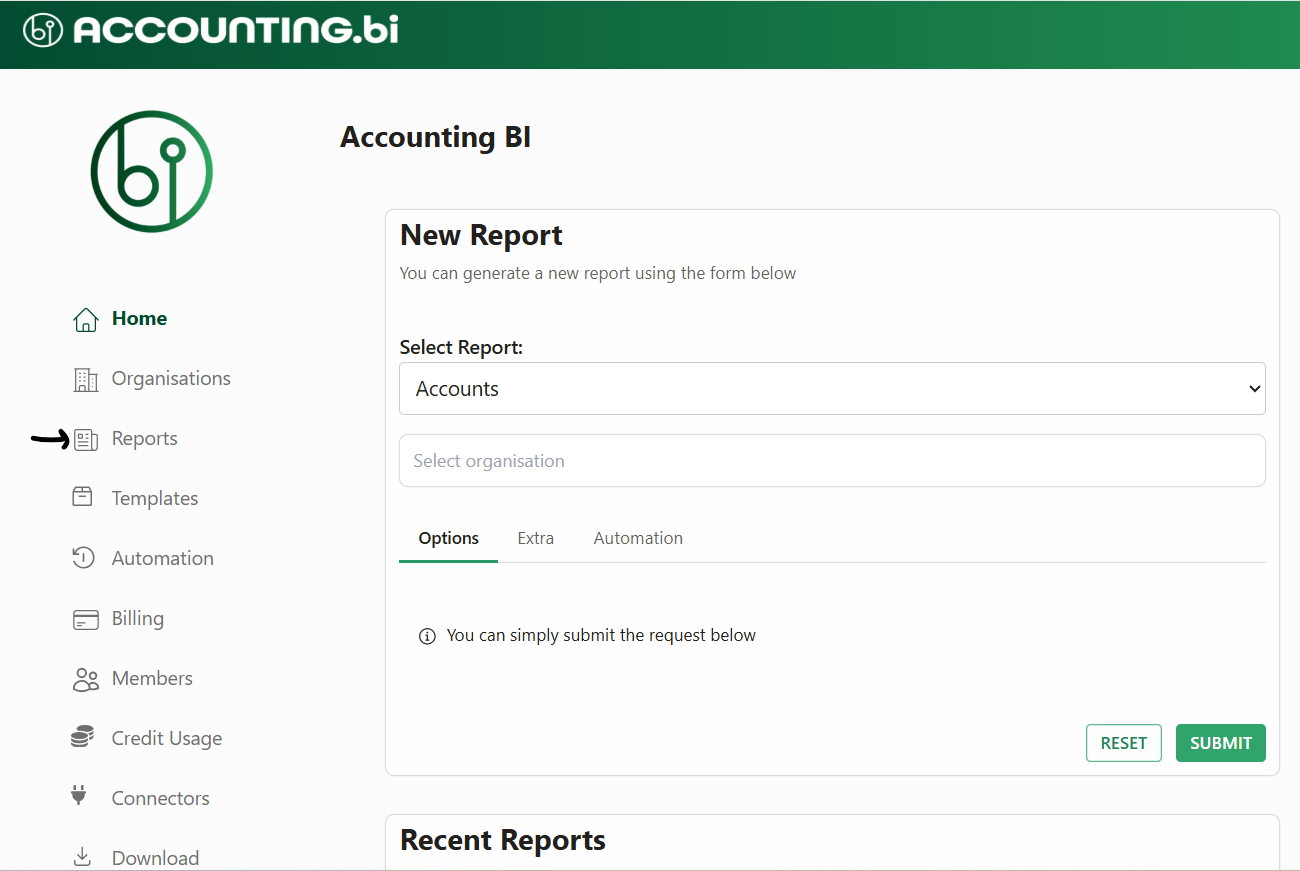Image resolution: width=1300 pixels, height=871 pixels.
Task: Click the Members people icon
Action: tap(86, 679)
